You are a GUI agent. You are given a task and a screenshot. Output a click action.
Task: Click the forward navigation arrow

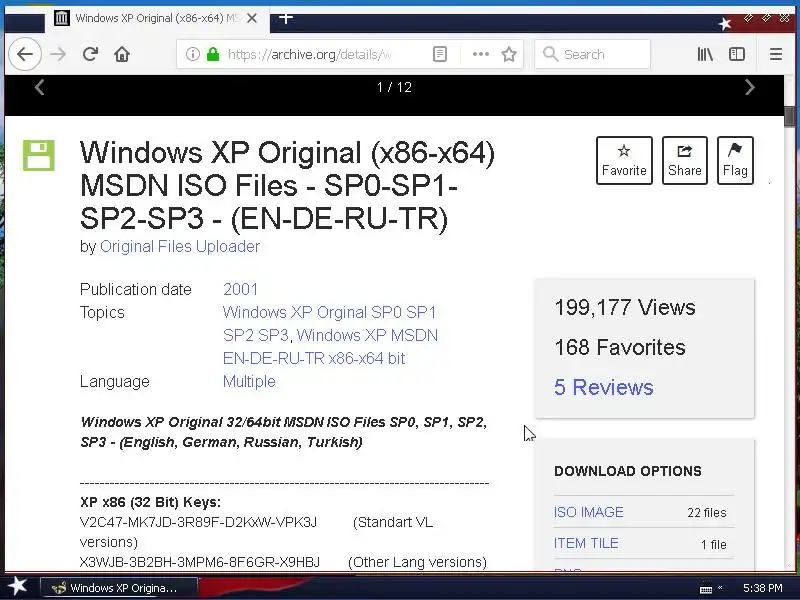(x=58, y=54)
